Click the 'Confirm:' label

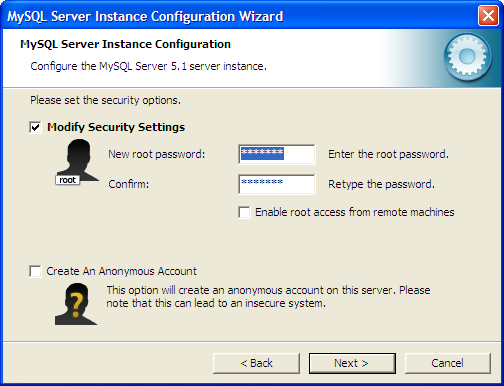coord(129,184)
